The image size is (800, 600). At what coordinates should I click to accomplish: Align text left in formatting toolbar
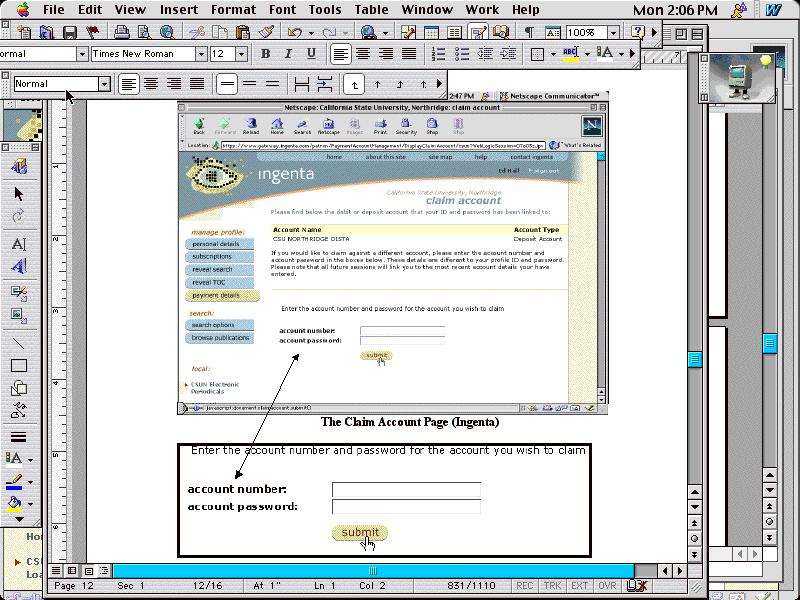(x=340, y=54)
